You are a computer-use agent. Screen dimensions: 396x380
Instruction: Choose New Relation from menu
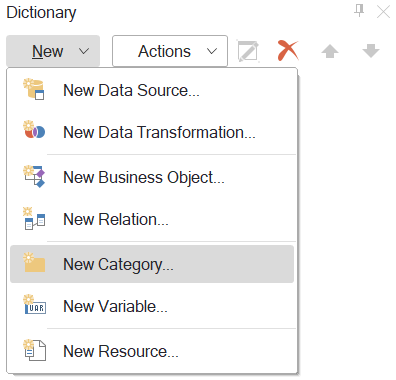[x=152, y=219]
